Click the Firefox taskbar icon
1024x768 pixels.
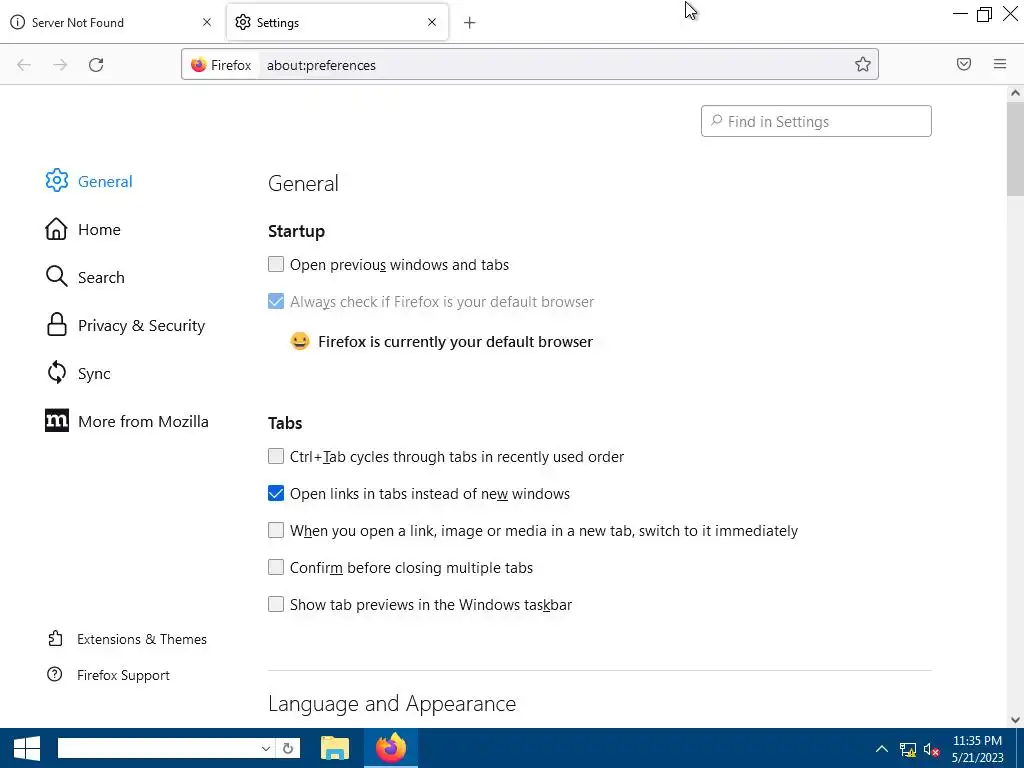pos(391,748)
